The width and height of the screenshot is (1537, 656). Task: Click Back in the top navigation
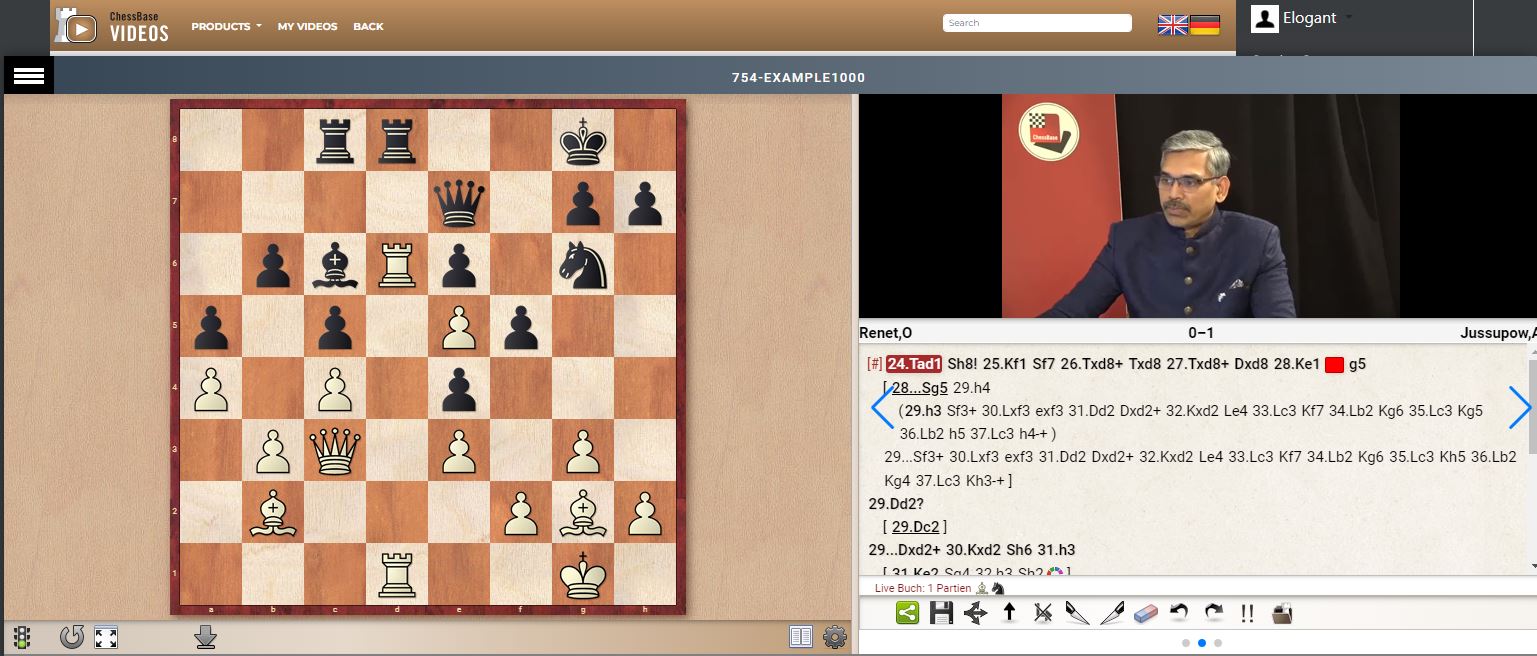tap(368, 26)
